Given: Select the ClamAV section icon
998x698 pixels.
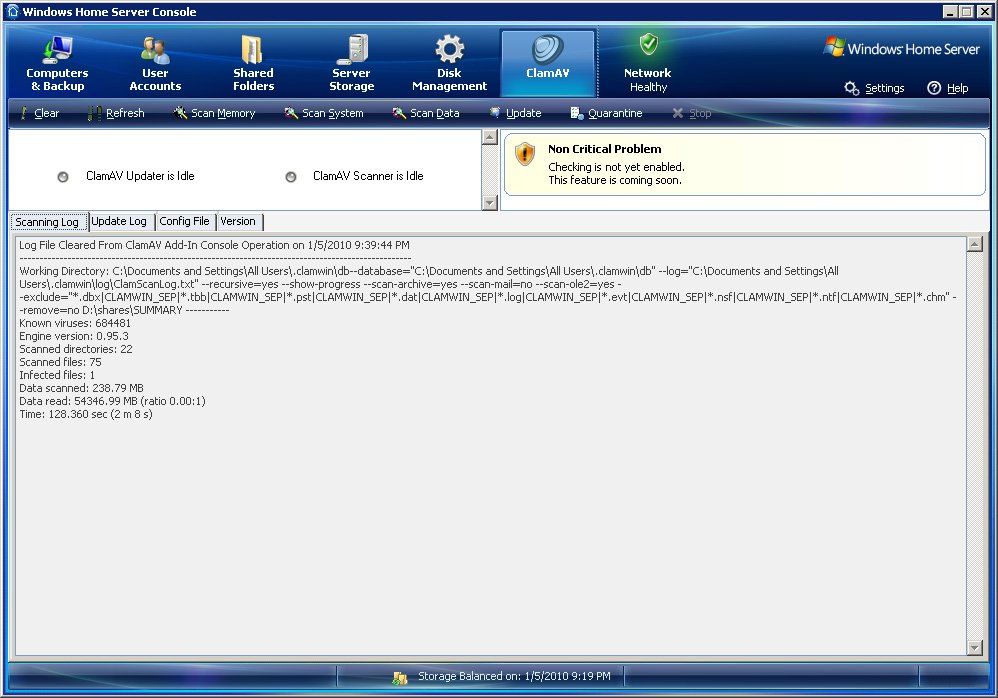Looking at the screenshot, I should (548, 62).
